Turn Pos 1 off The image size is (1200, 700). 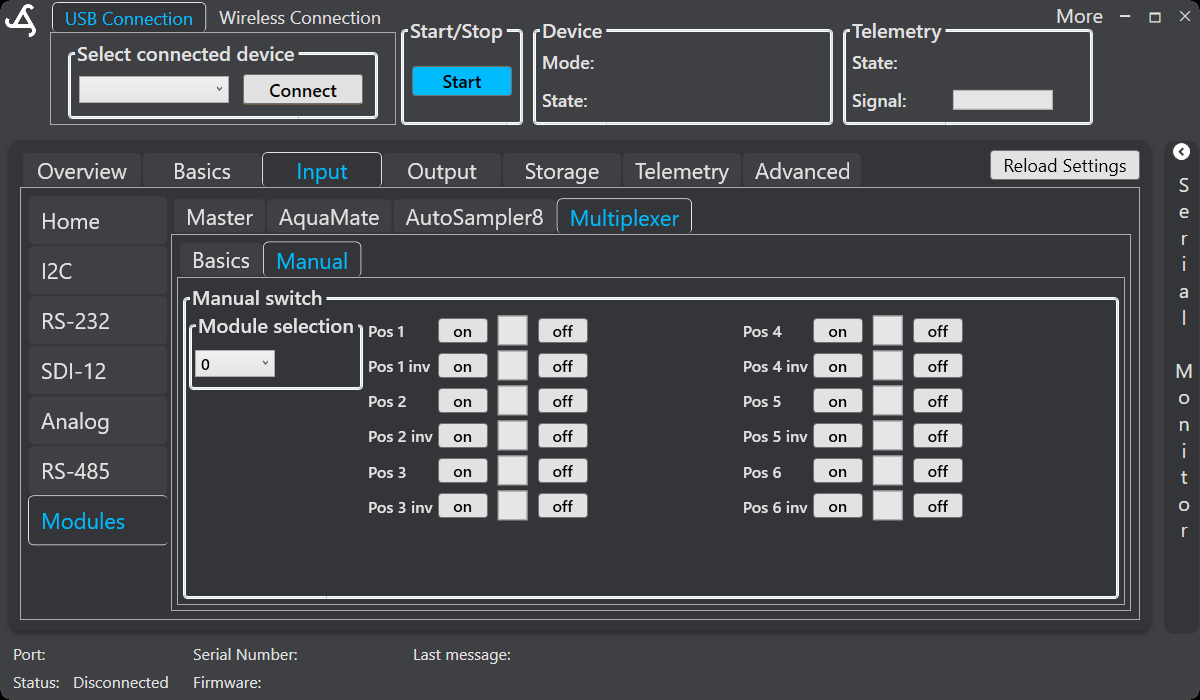pyautogui.click(x=563, y=331)
